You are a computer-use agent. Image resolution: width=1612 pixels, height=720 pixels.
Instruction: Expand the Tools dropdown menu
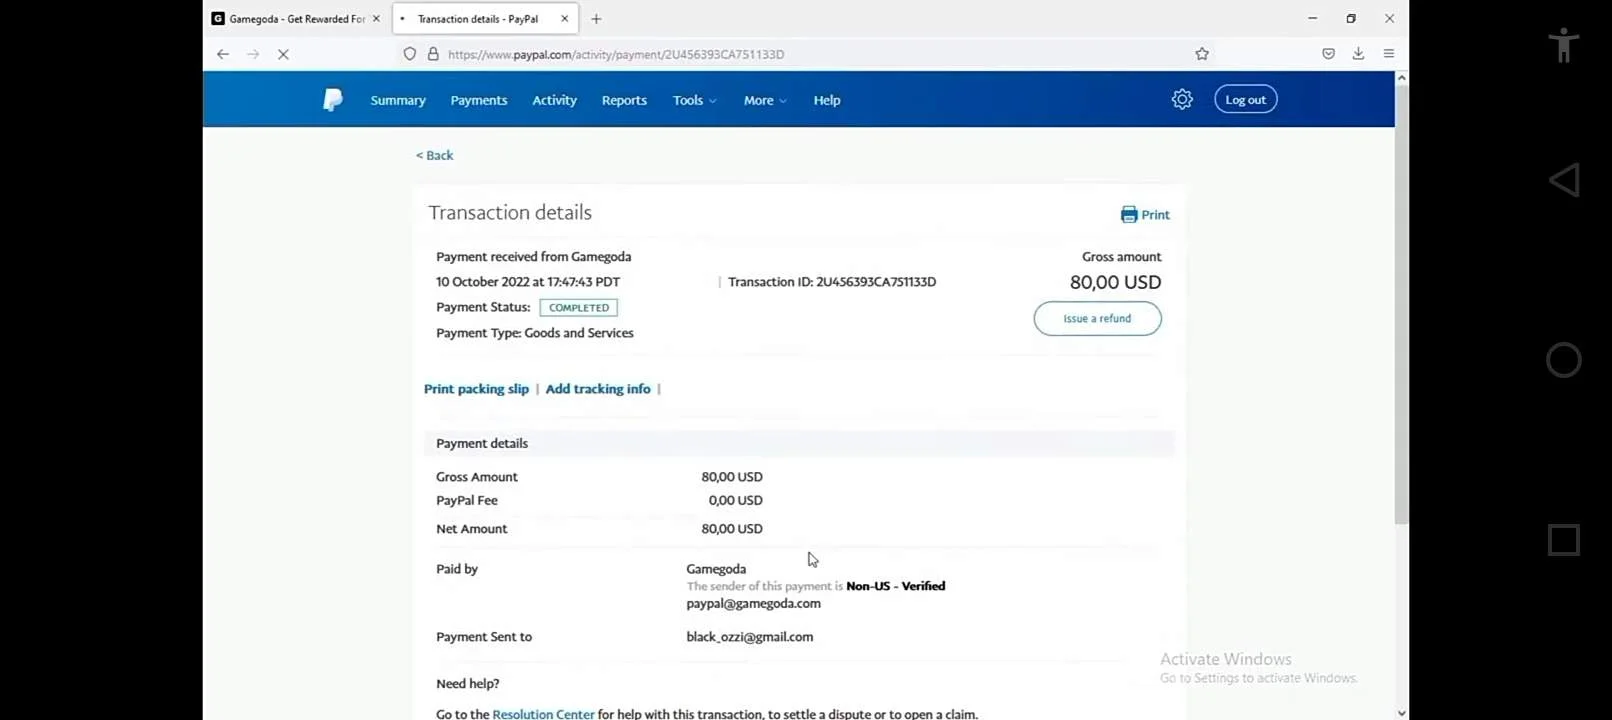pos(694,100)
